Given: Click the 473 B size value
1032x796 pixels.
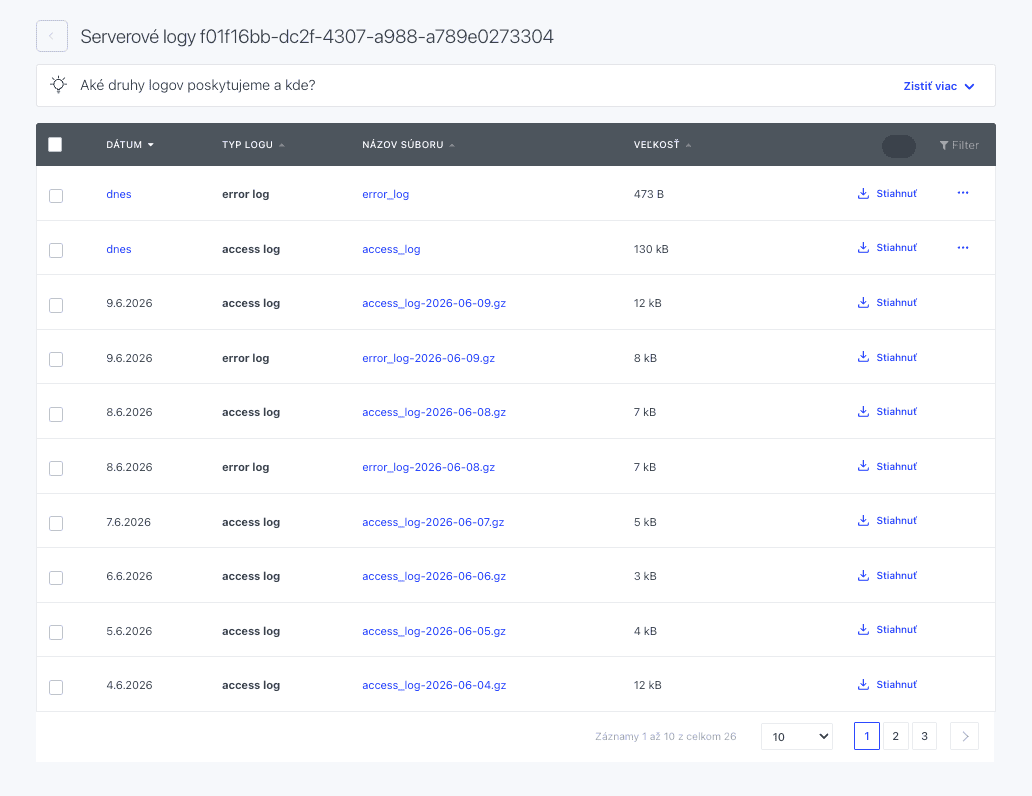Looking at the screenshot, I should click(649, 194).
